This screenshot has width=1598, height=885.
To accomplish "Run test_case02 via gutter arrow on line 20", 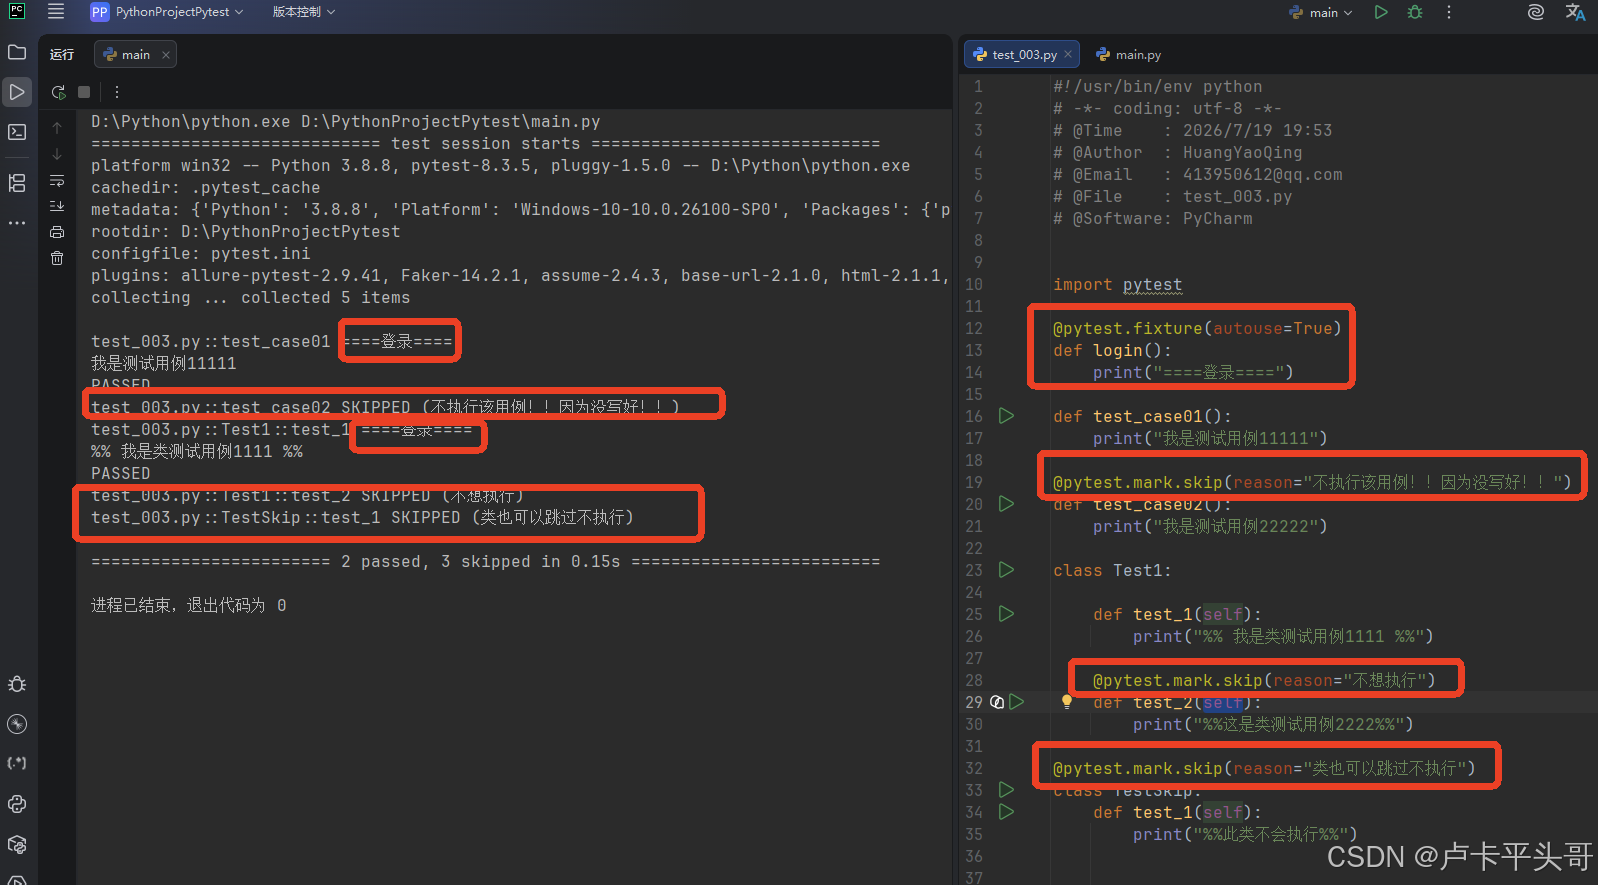I will 1007,504.
